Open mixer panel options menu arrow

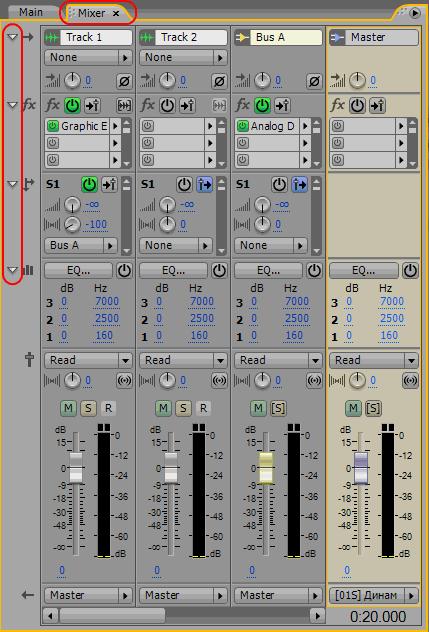(414, 13)
